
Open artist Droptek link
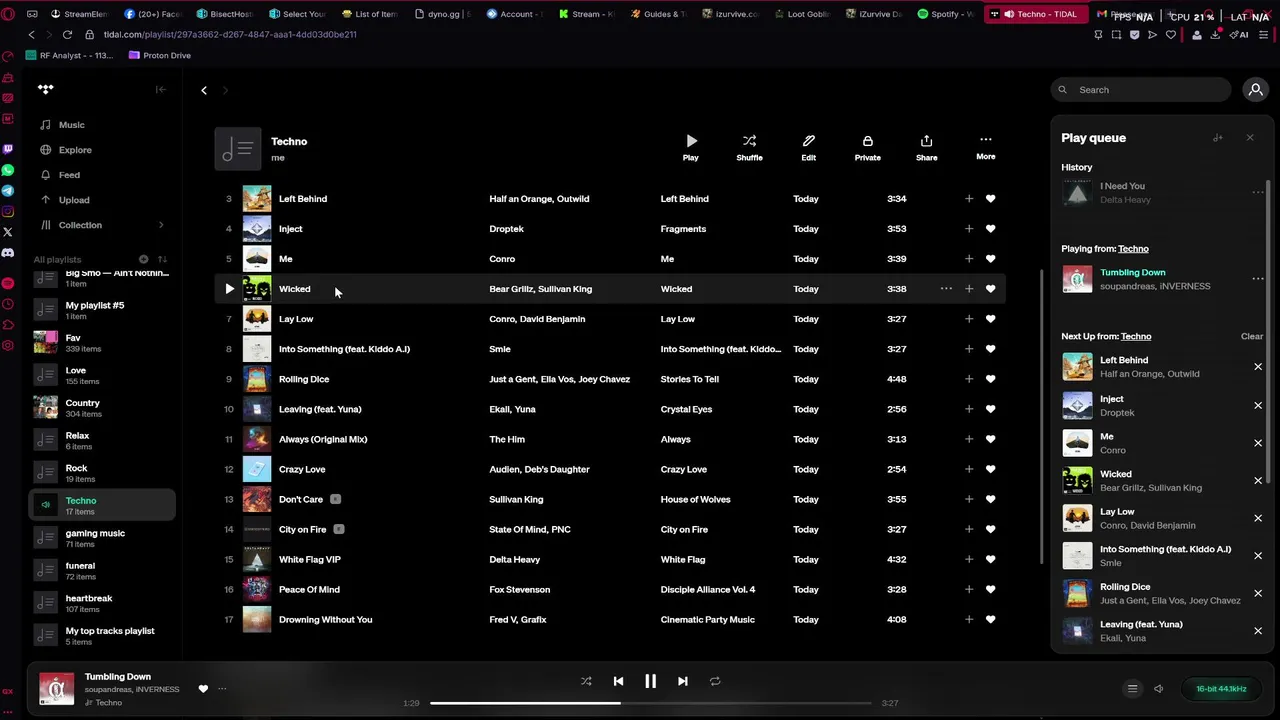pos(506,229)
